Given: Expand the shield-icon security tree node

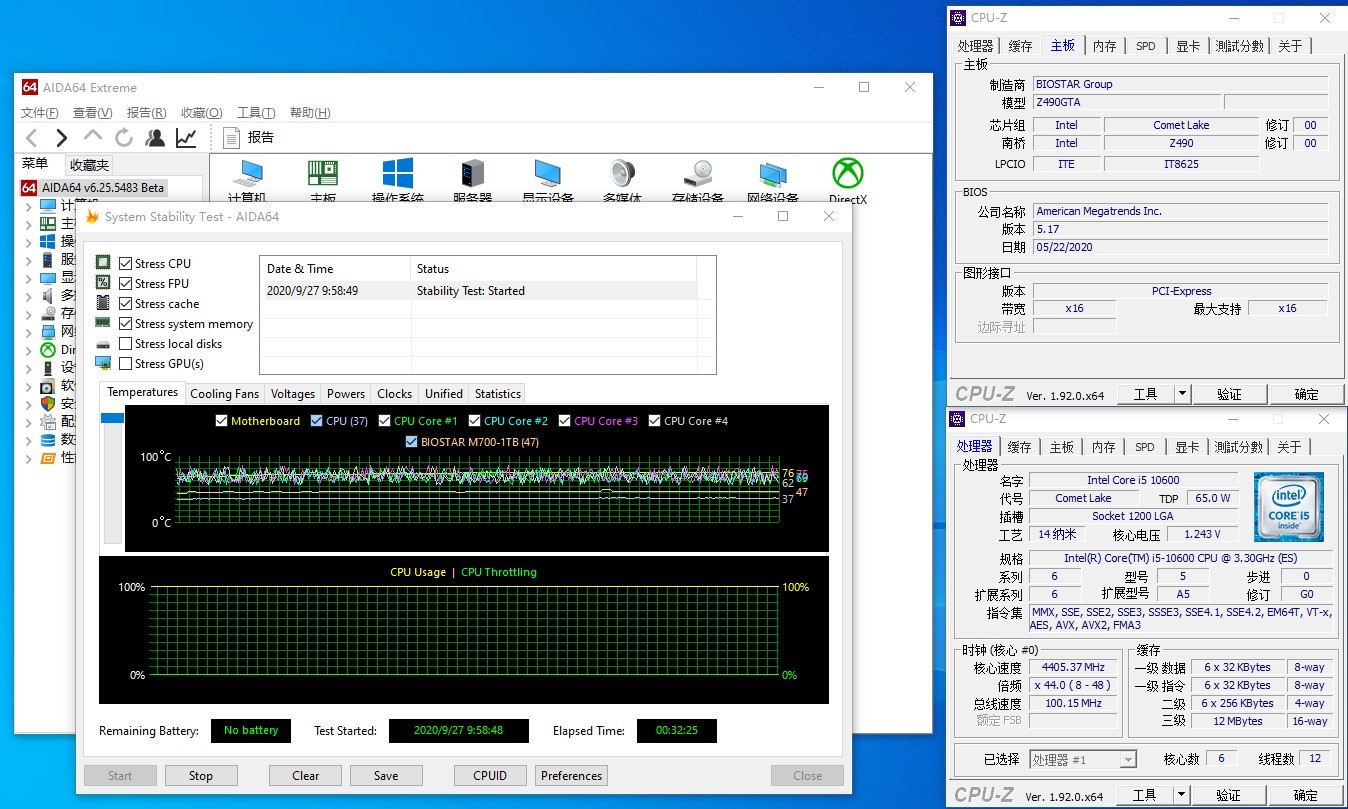Looking at the screenshot, I should [27, 403].
